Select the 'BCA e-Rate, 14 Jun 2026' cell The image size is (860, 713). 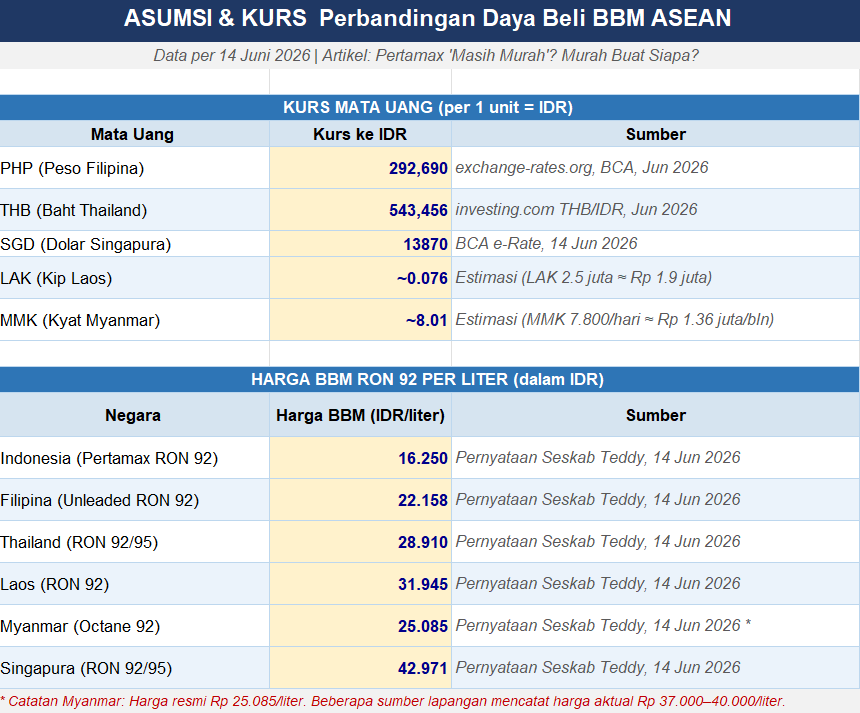[x=655, y=244]
